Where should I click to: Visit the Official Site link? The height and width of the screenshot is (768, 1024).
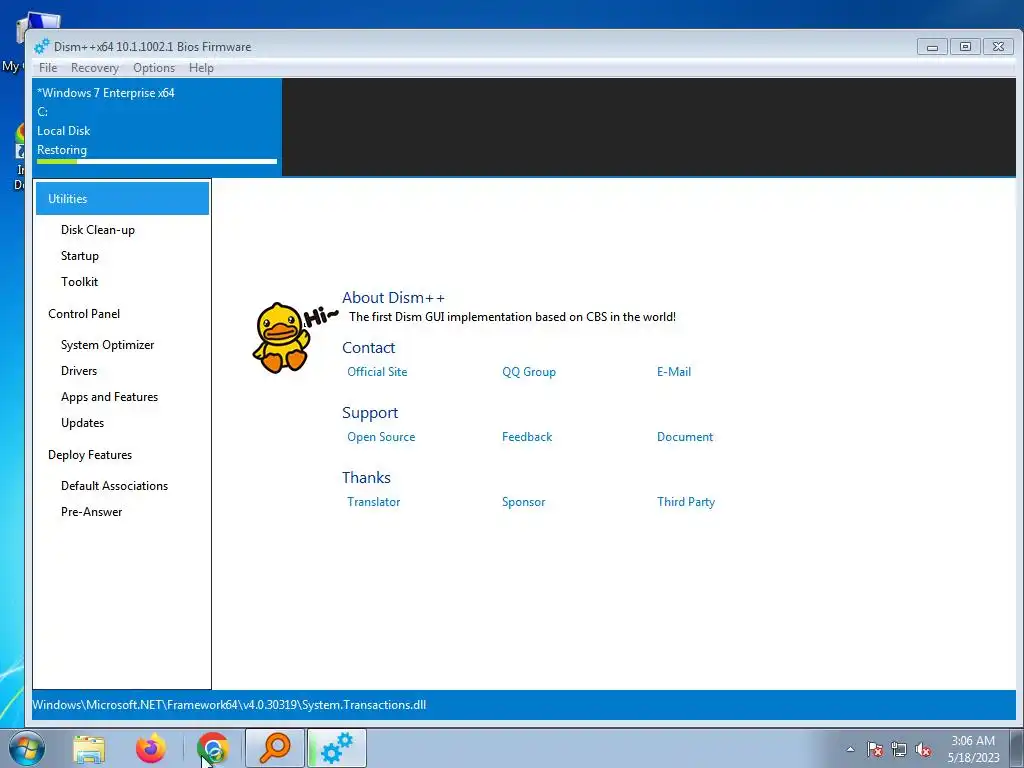pos(377,372)
